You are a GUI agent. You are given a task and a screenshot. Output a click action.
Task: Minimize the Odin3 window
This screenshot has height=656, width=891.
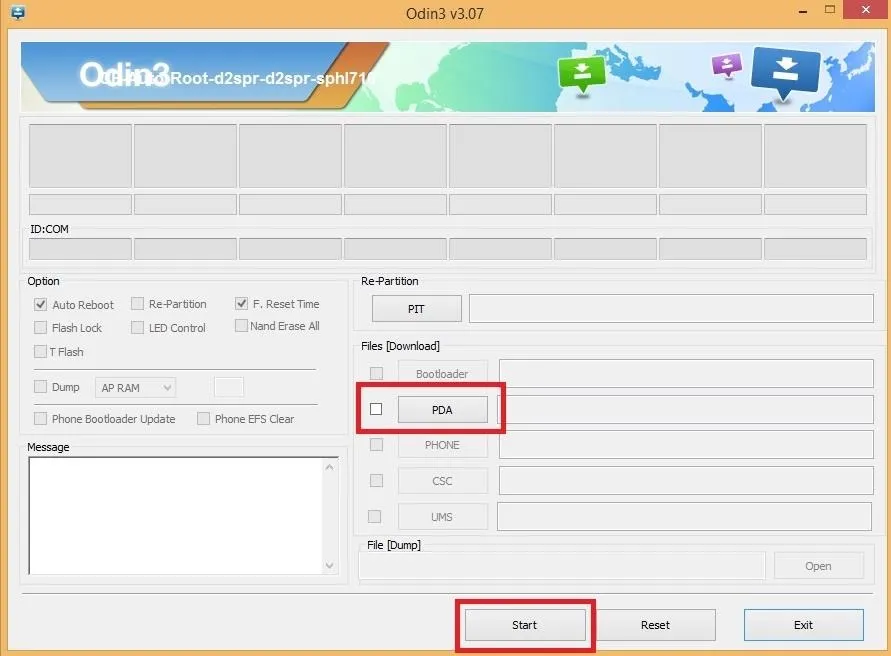[803, 11]
